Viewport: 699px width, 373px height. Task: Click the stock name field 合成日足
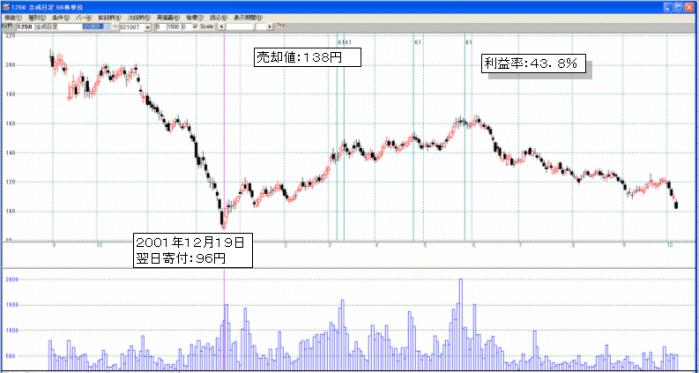pos(58,27)
